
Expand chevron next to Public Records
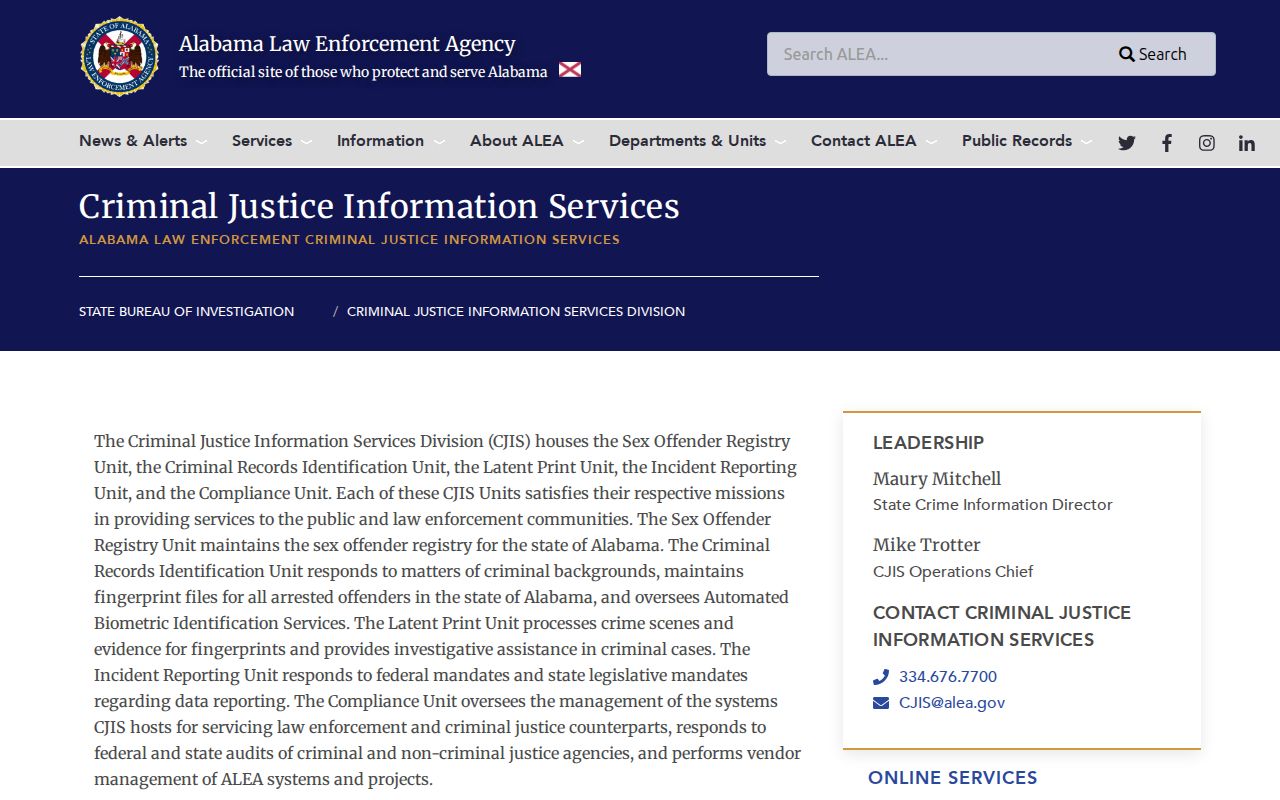1086,142
